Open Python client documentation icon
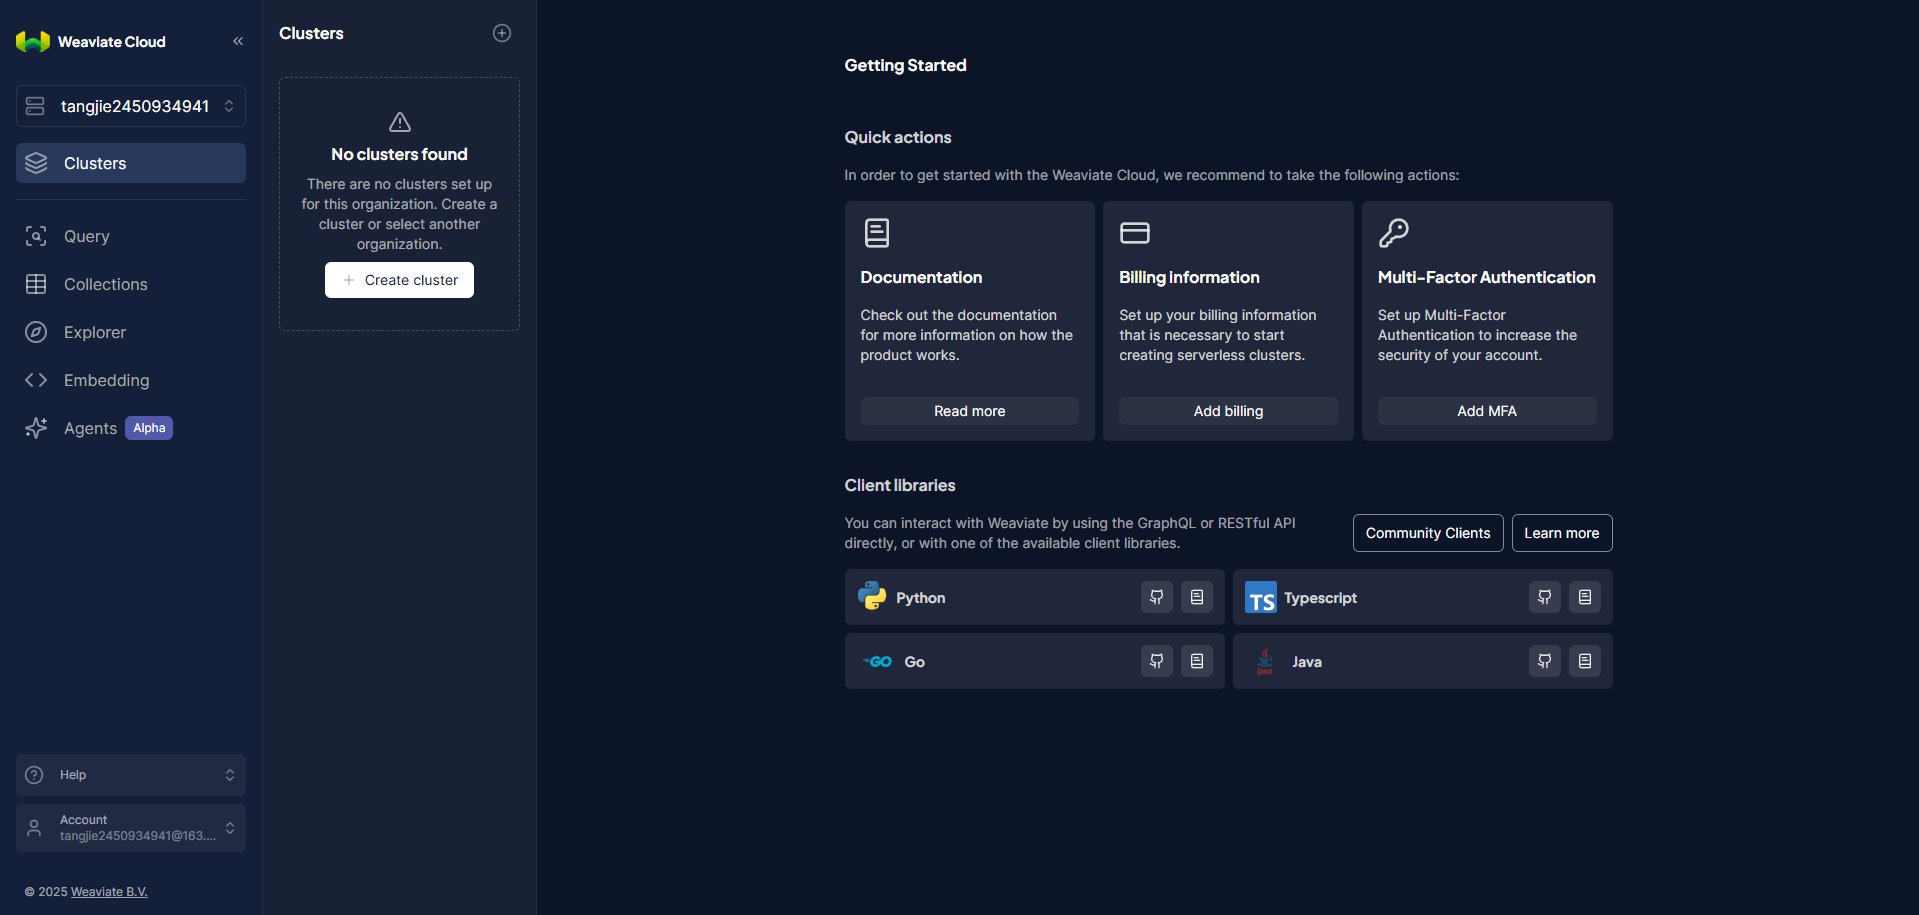The width and height of the screenshot is (1919, 915). point(1197,597)
